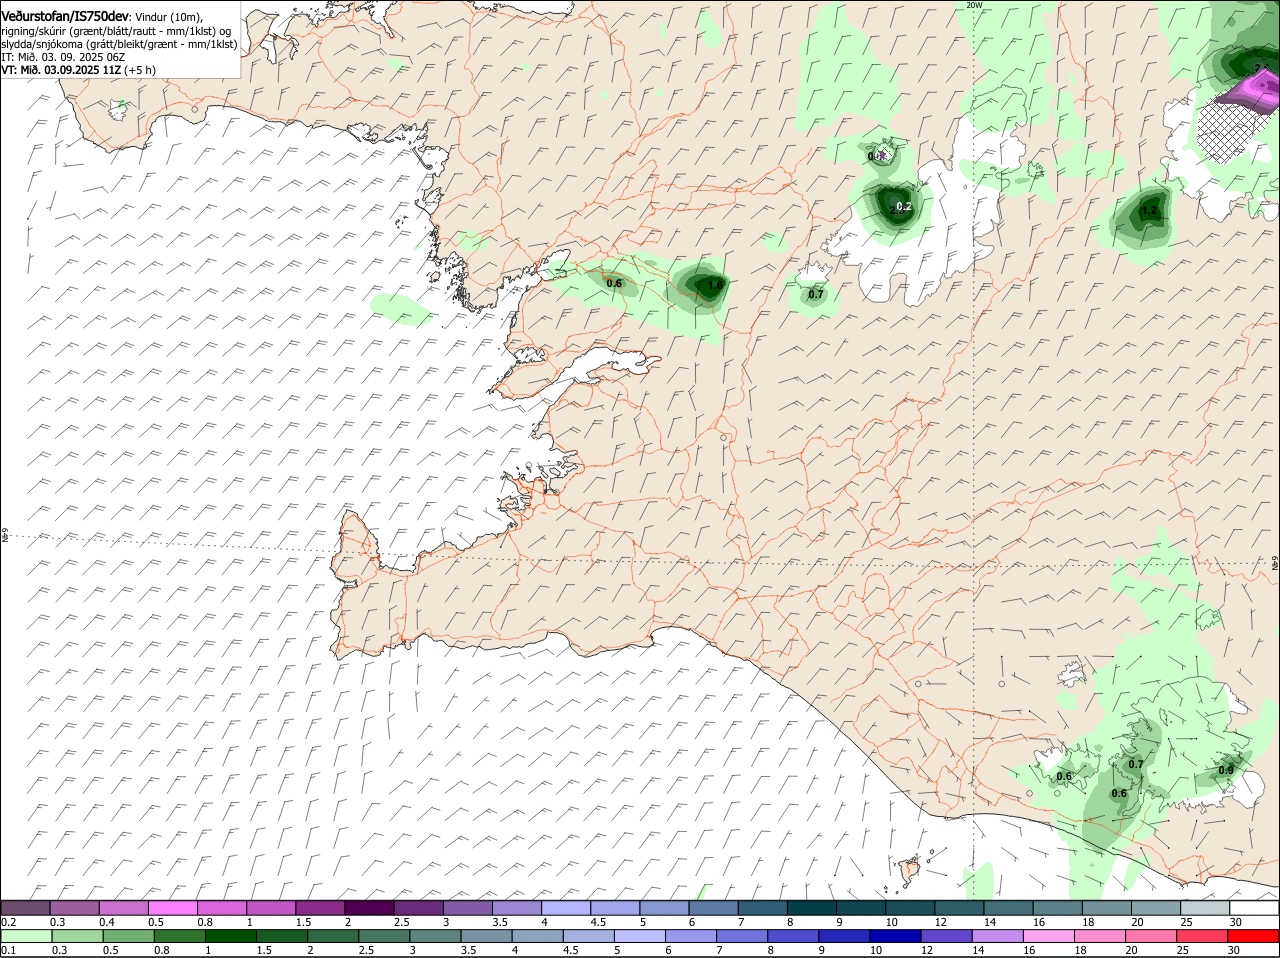Click the 0.2 label on snow scale
The height and width of the screenshot is (958, 1280).
tap(8, 922)
